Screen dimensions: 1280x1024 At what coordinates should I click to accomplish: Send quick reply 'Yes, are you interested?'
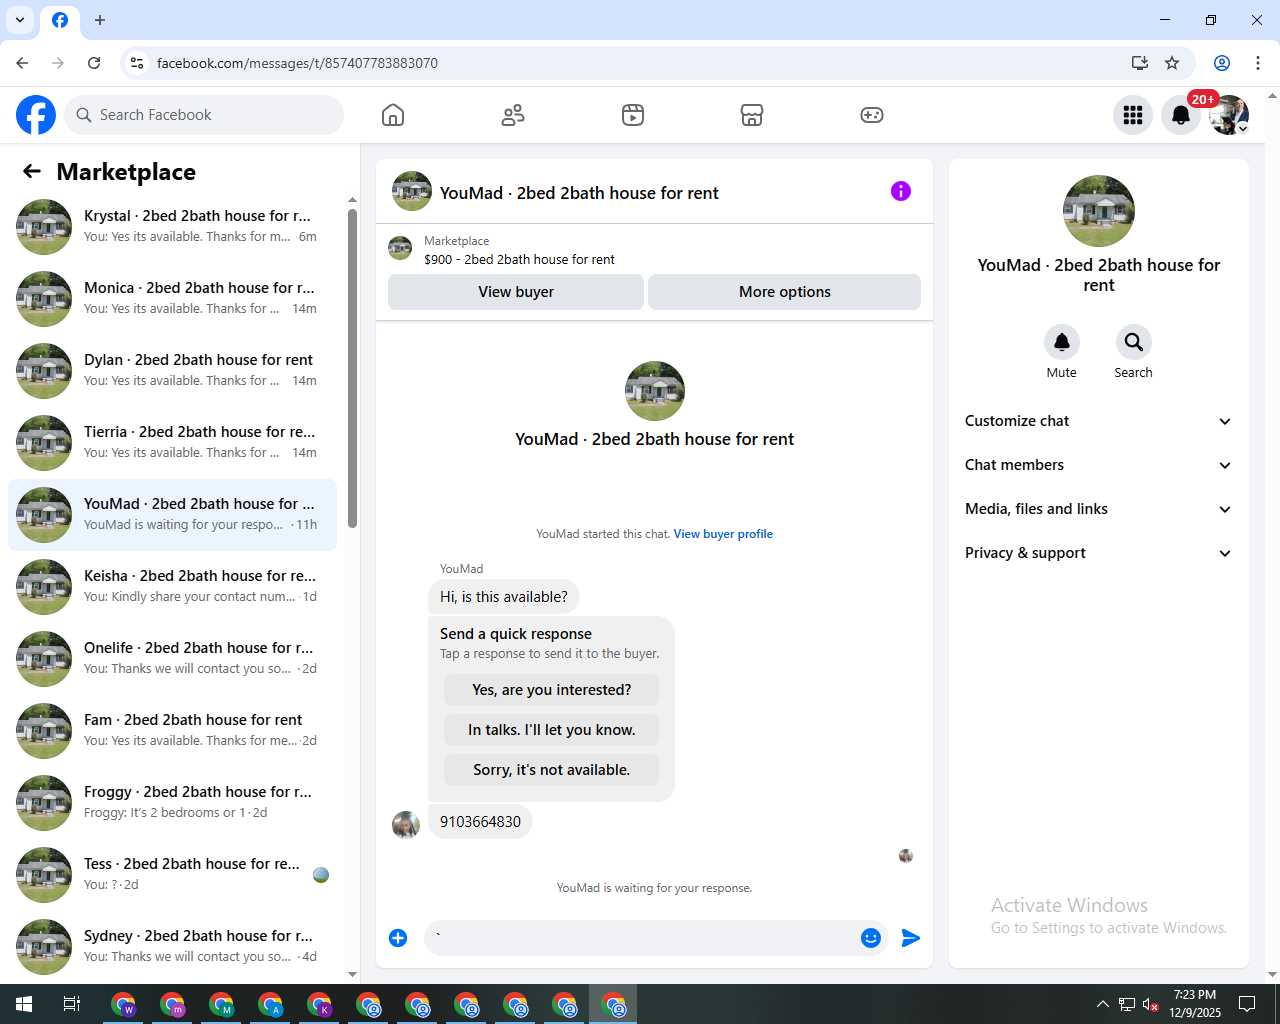pos(552,690)
